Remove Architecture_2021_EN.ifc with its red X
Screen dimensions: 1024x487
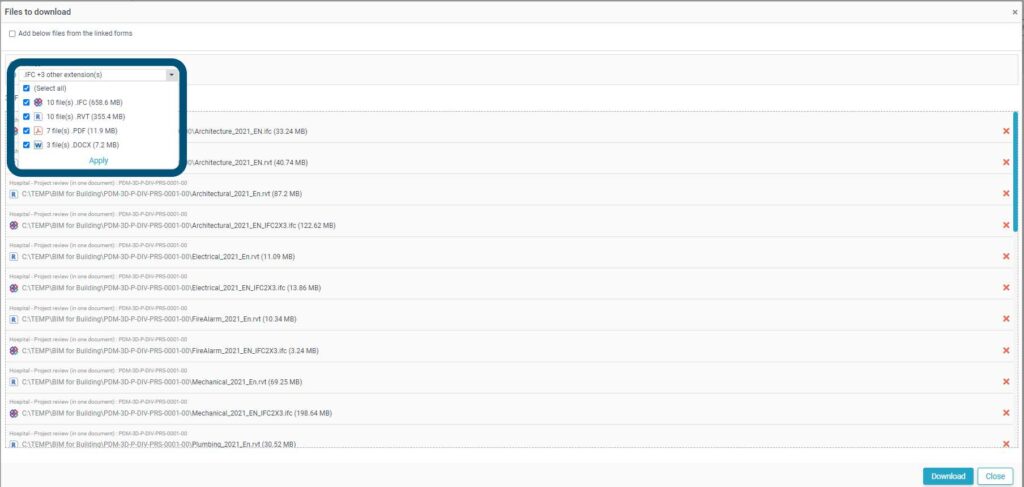(1006, 131)
